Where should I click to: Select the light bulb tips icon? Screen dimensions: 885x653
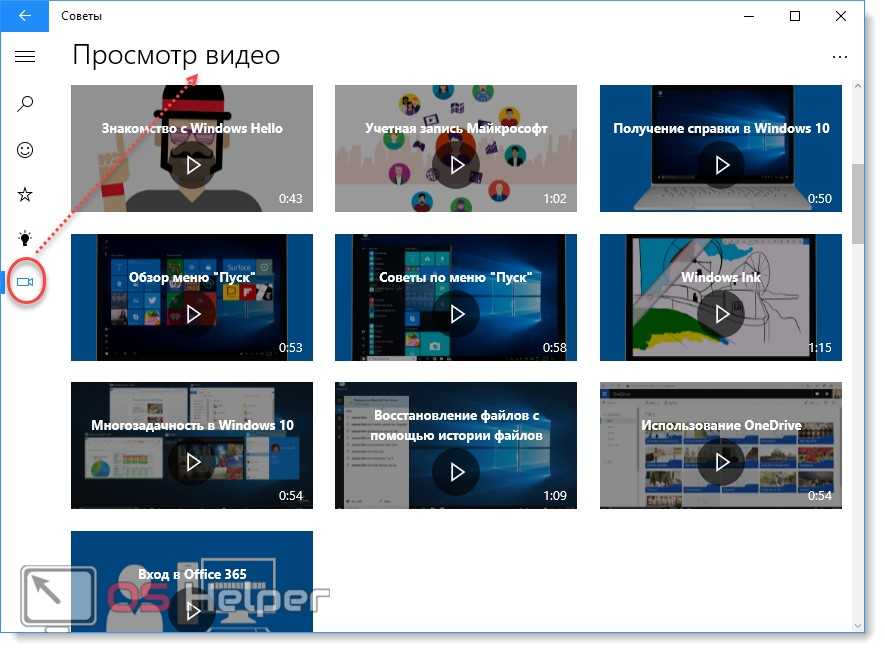click(25, 238)
